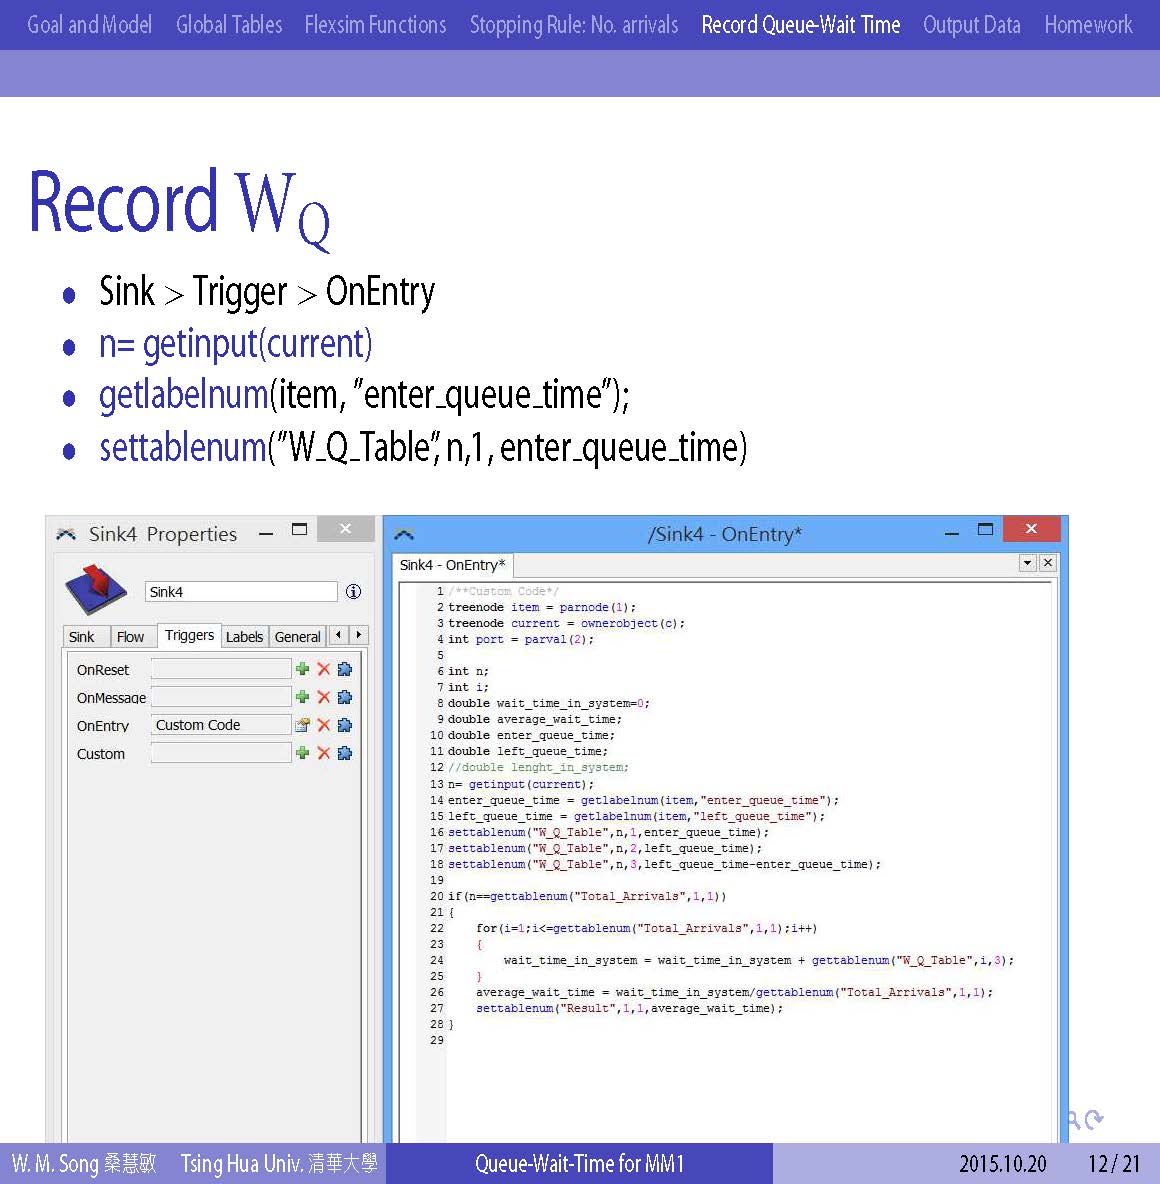
Task: Click the OnEntry Custom Code field
Action: [220, 725]
